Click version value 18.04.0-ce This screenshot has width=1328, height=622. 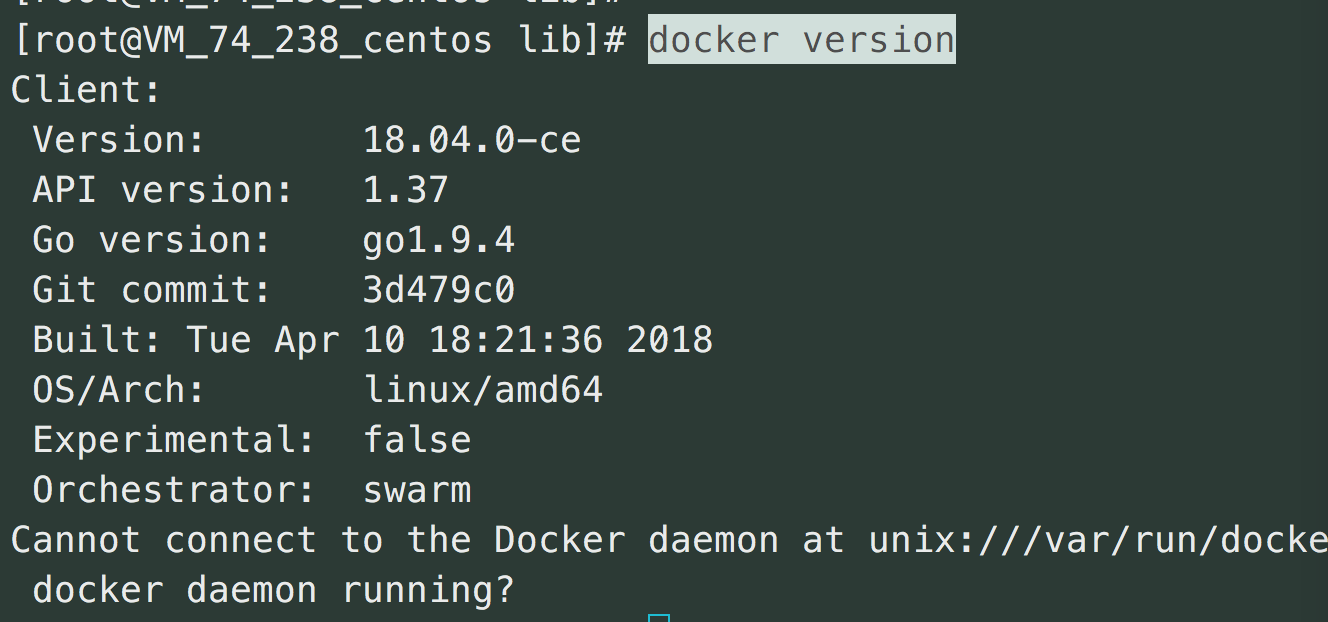click(472, 140)
